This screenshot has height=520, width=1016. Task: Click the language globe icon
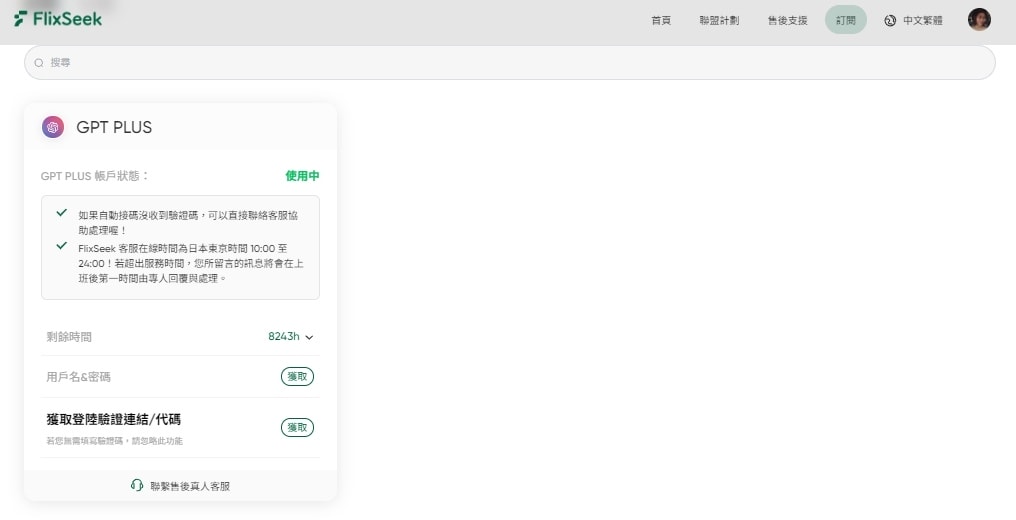tap(890, 21)
